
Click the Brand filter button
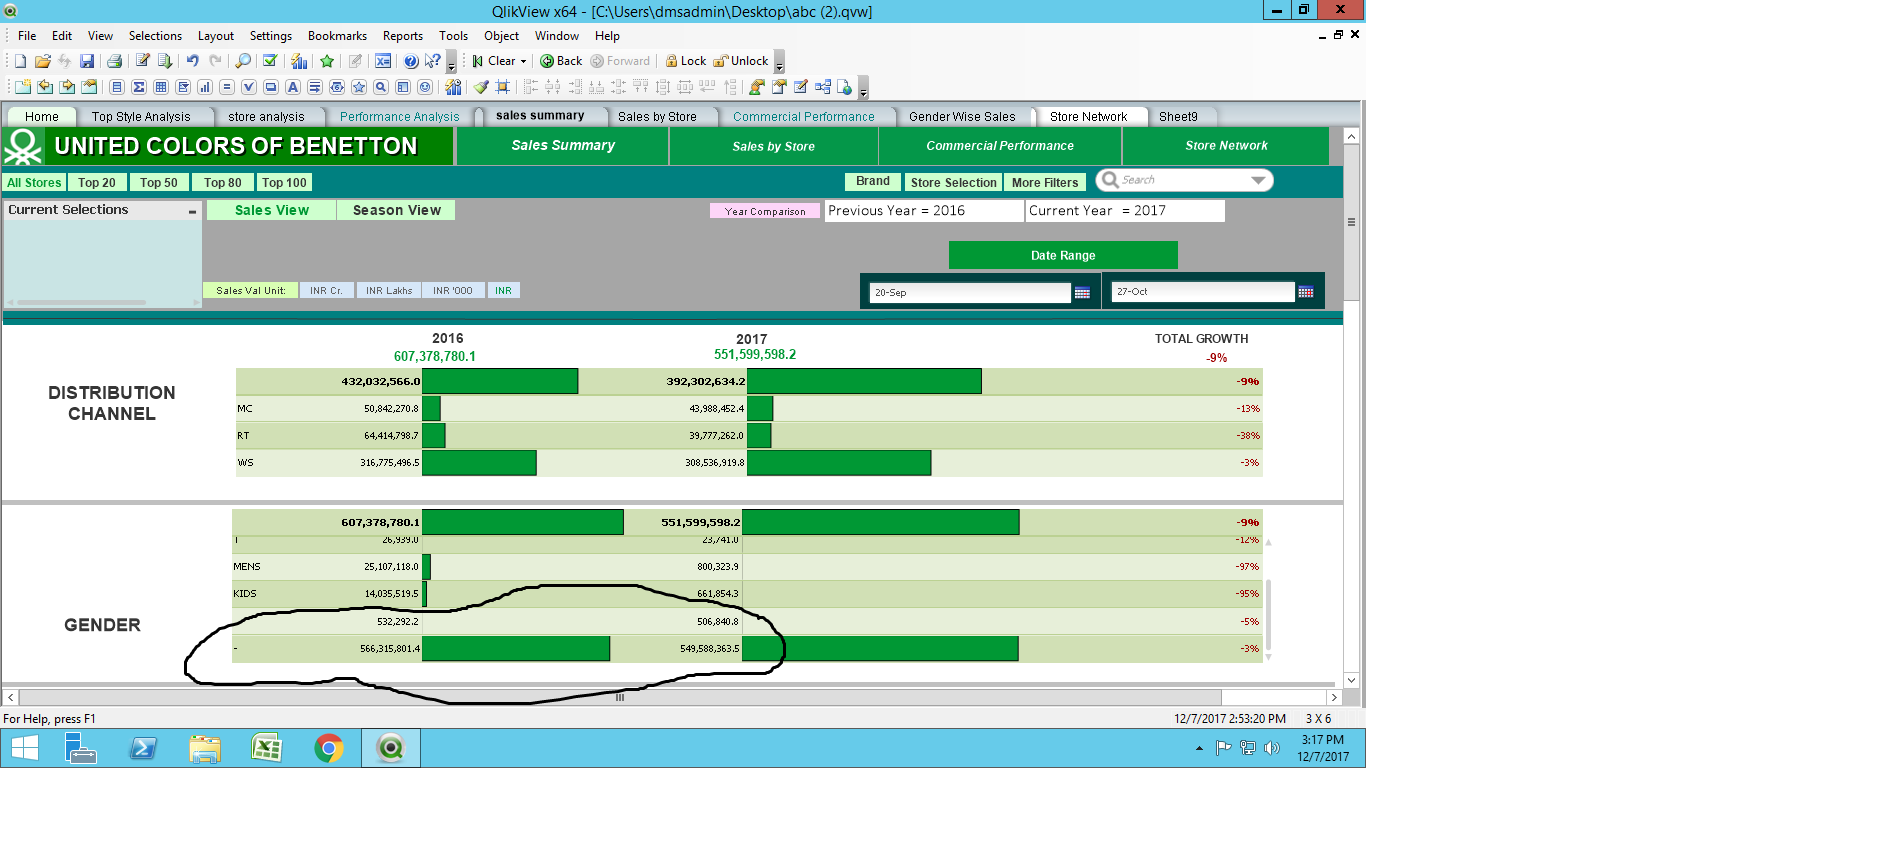click(x=873, y=182)
